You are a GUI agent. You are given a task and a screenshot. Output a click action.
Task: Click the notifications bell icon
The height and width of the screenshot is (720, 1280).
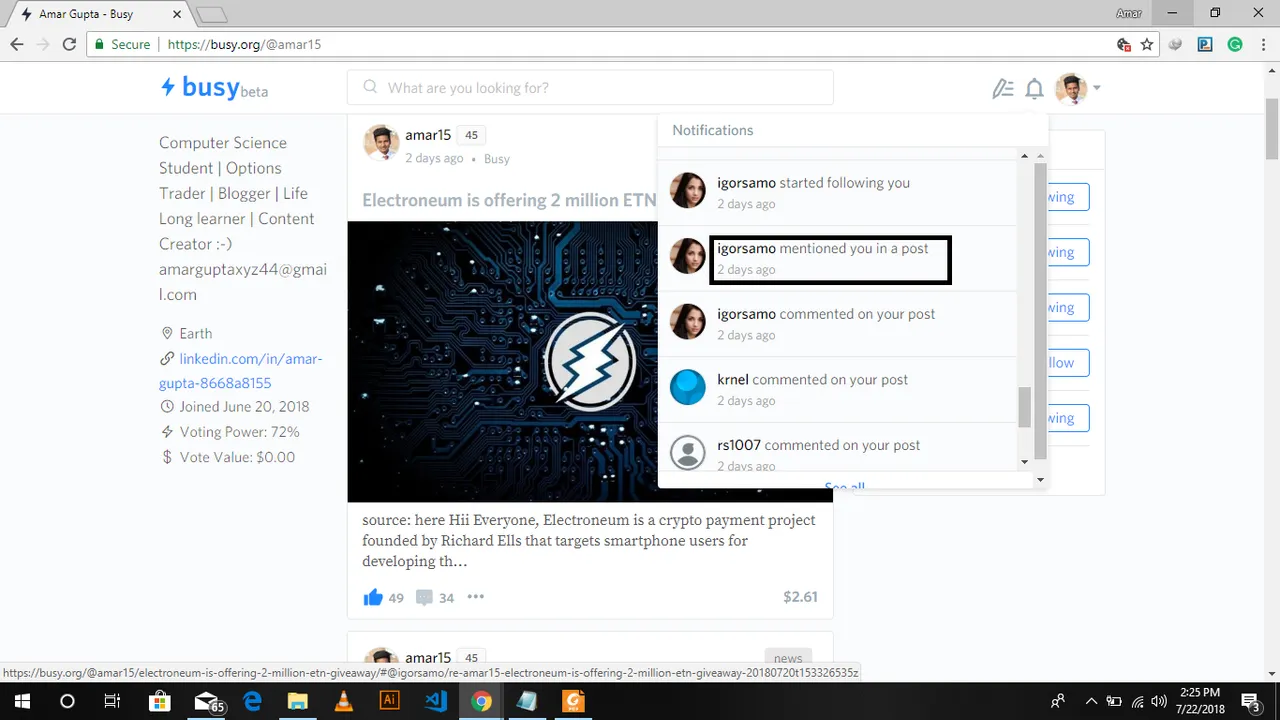click(x=1035, y=89)
